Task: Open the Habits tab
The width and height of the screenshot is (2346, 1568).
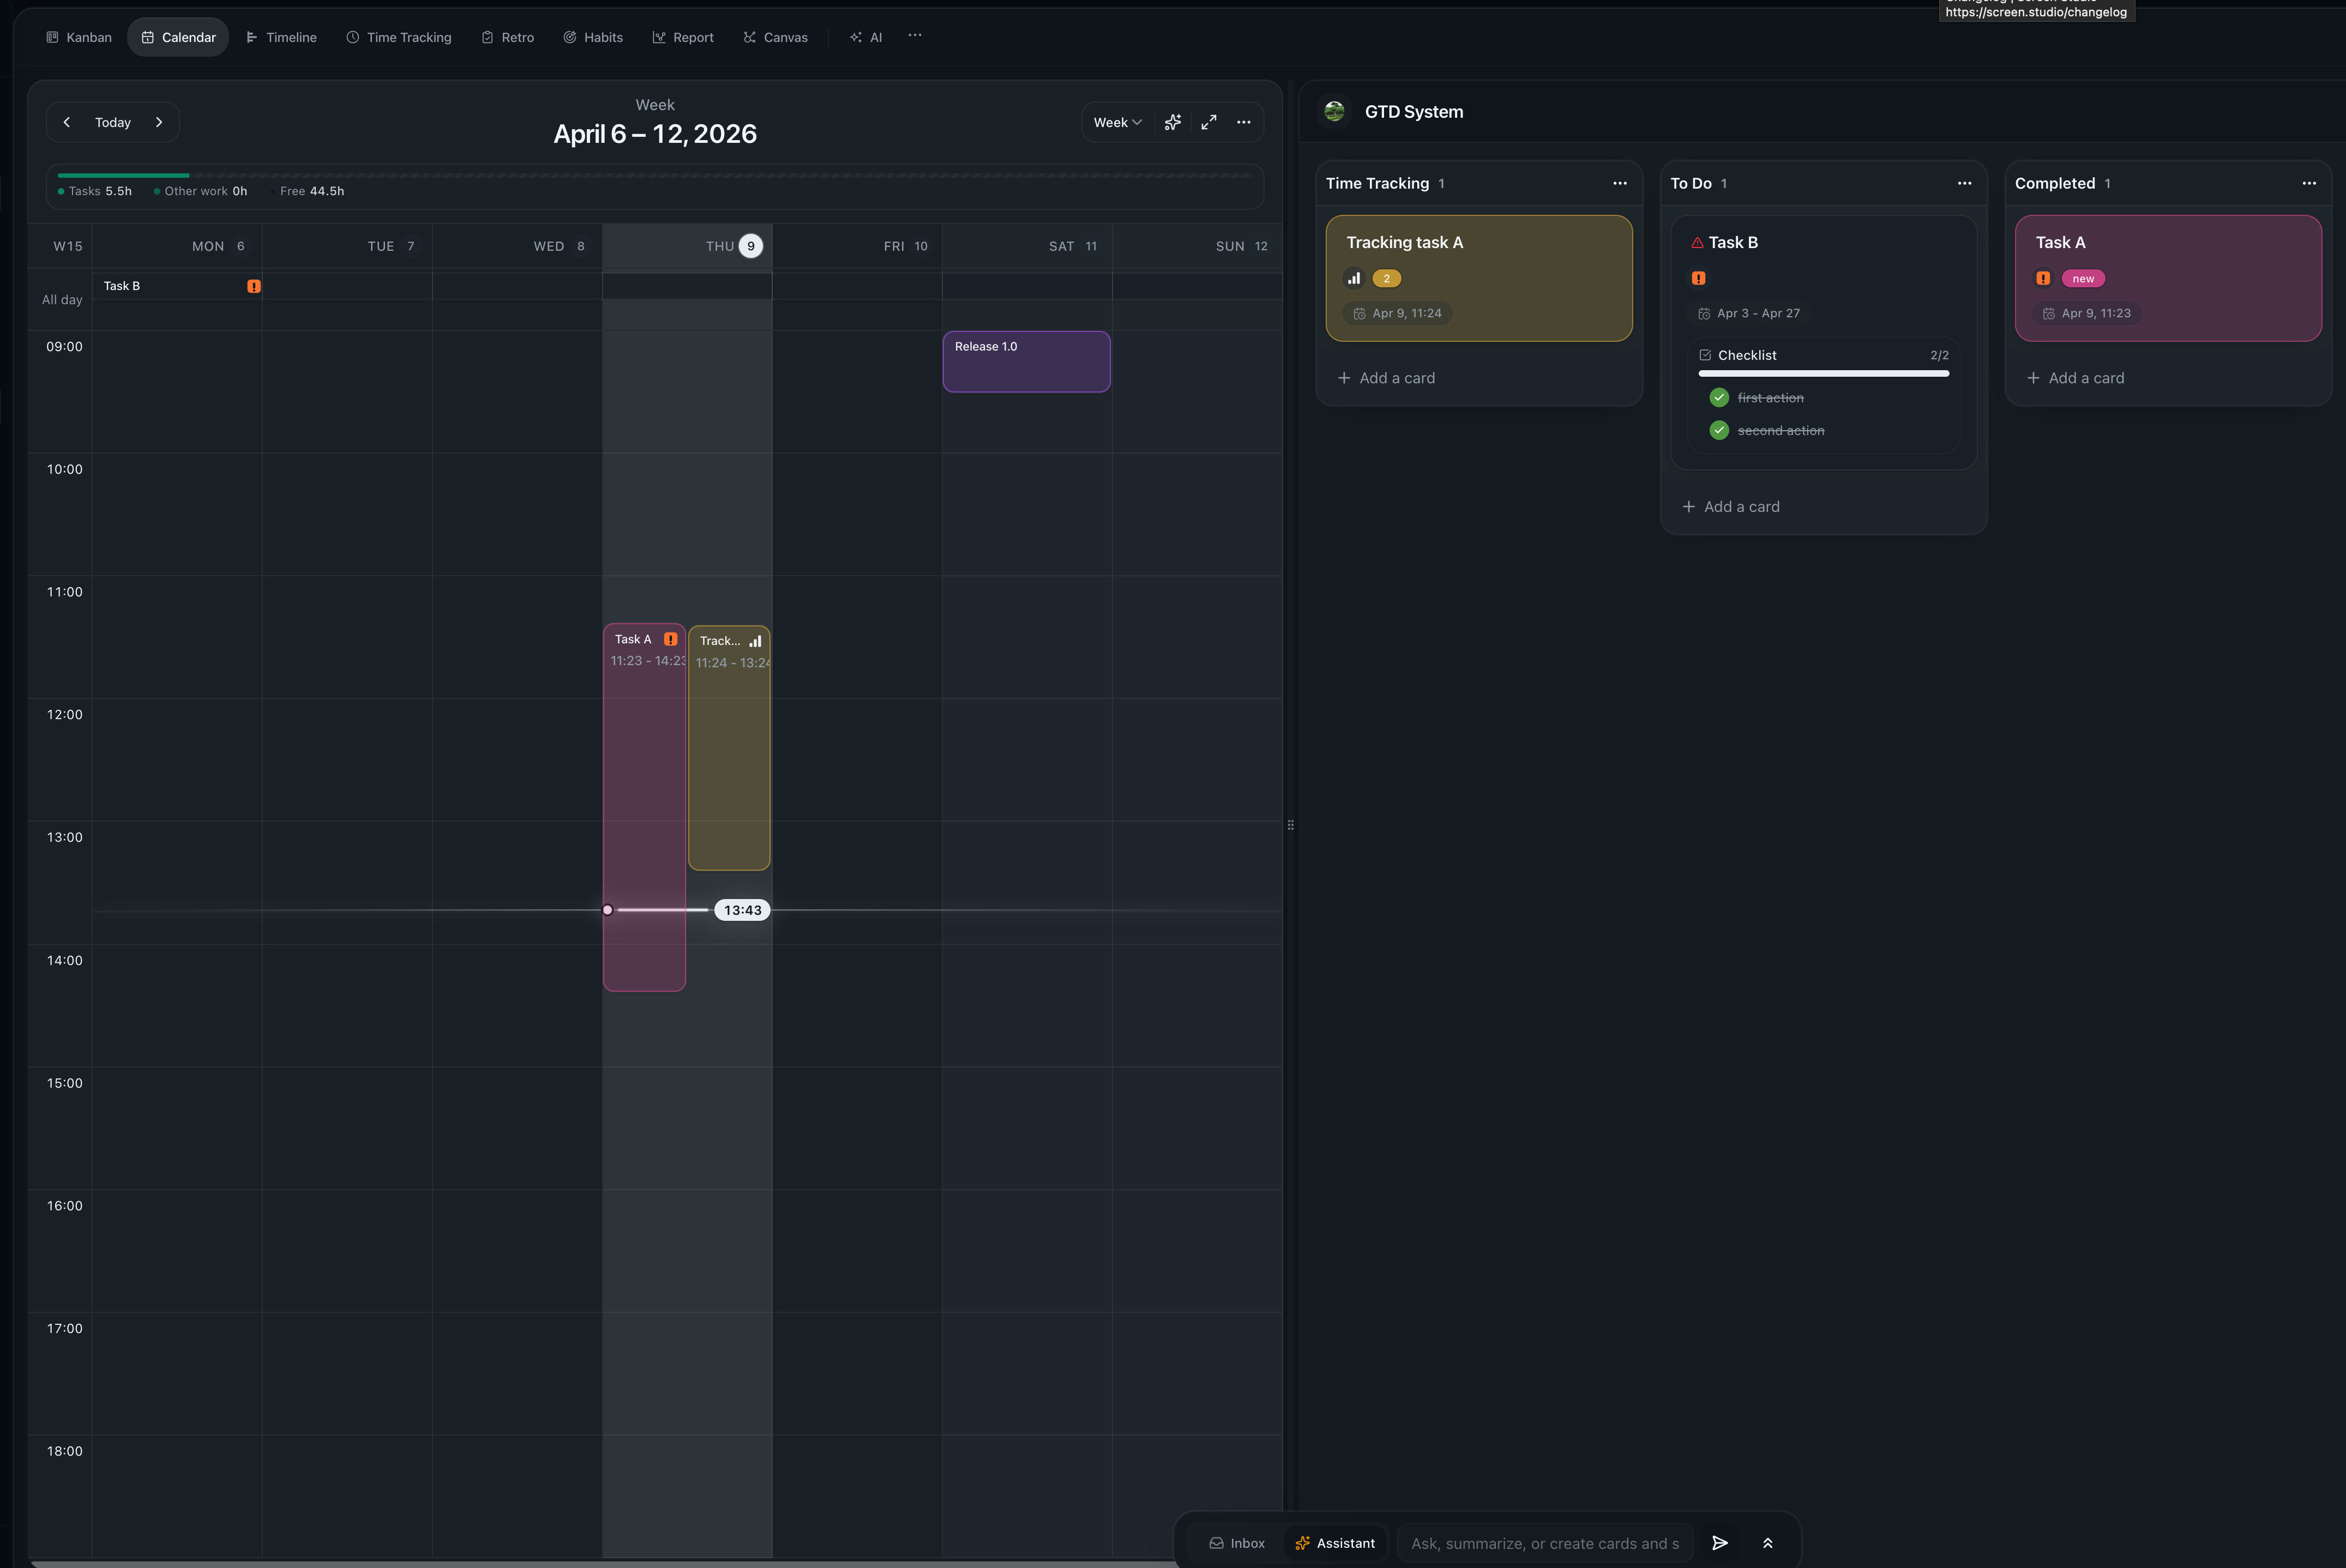Action: (593, 37)
